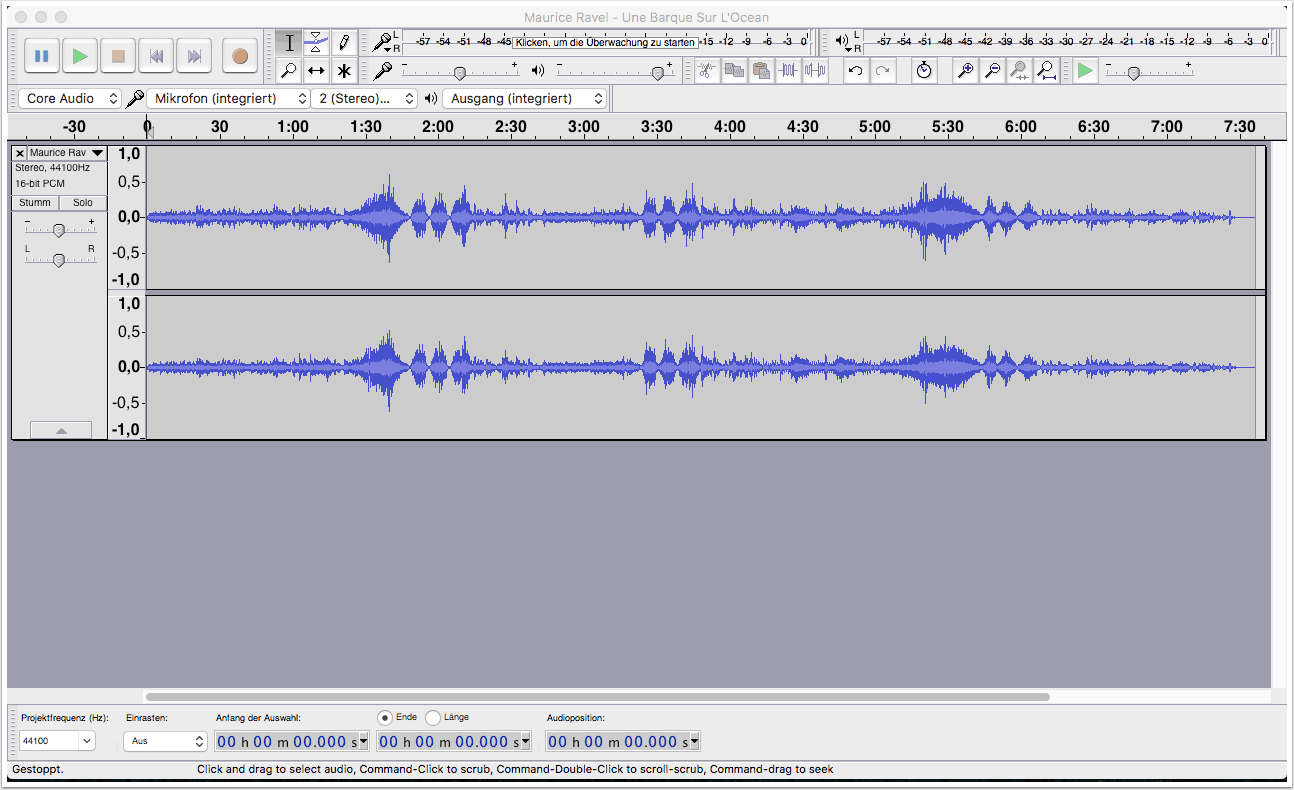
Task: Click the Undo arrow
Action: [855, 71]
